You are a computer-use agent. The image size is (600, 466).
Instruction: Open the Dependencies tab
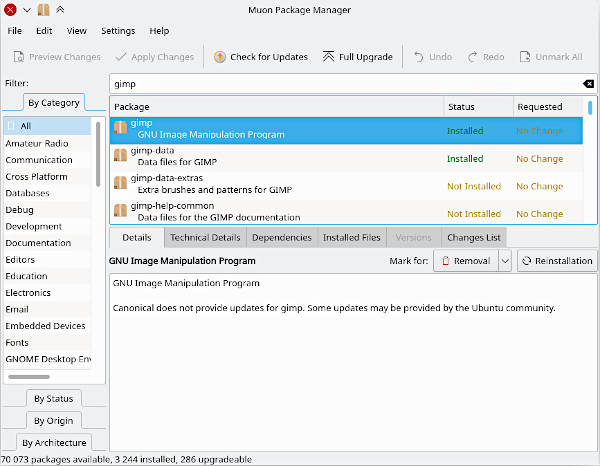(282, 238)
